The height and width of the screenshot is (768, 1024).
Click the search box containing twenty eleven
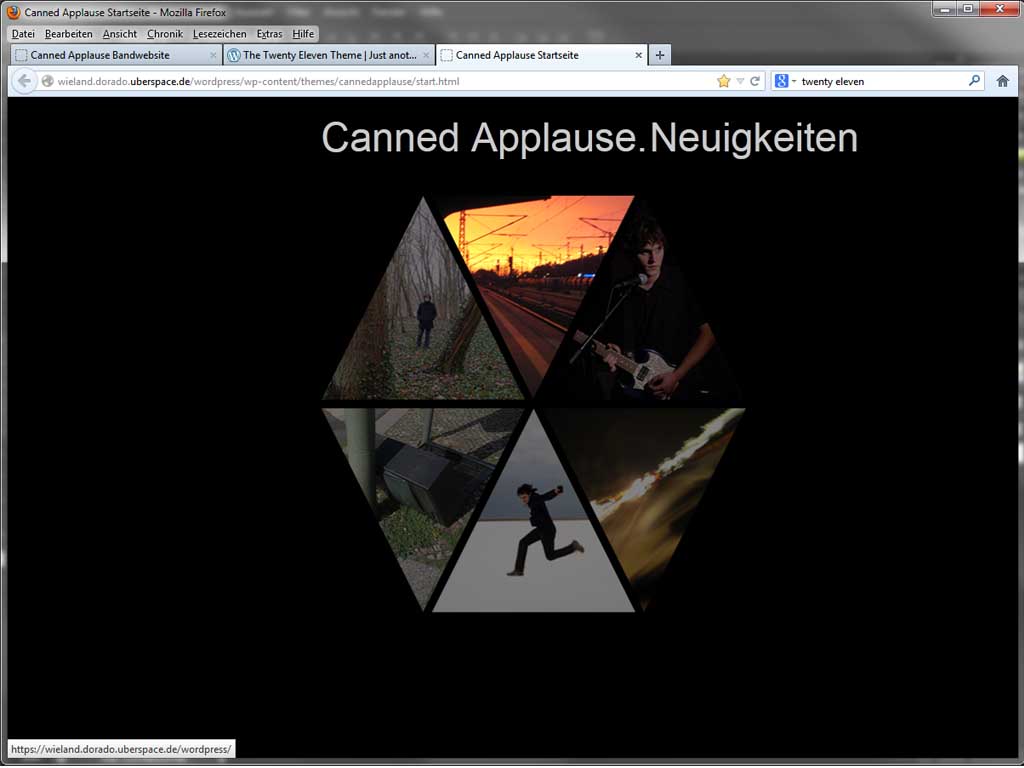tap(880, 81)
